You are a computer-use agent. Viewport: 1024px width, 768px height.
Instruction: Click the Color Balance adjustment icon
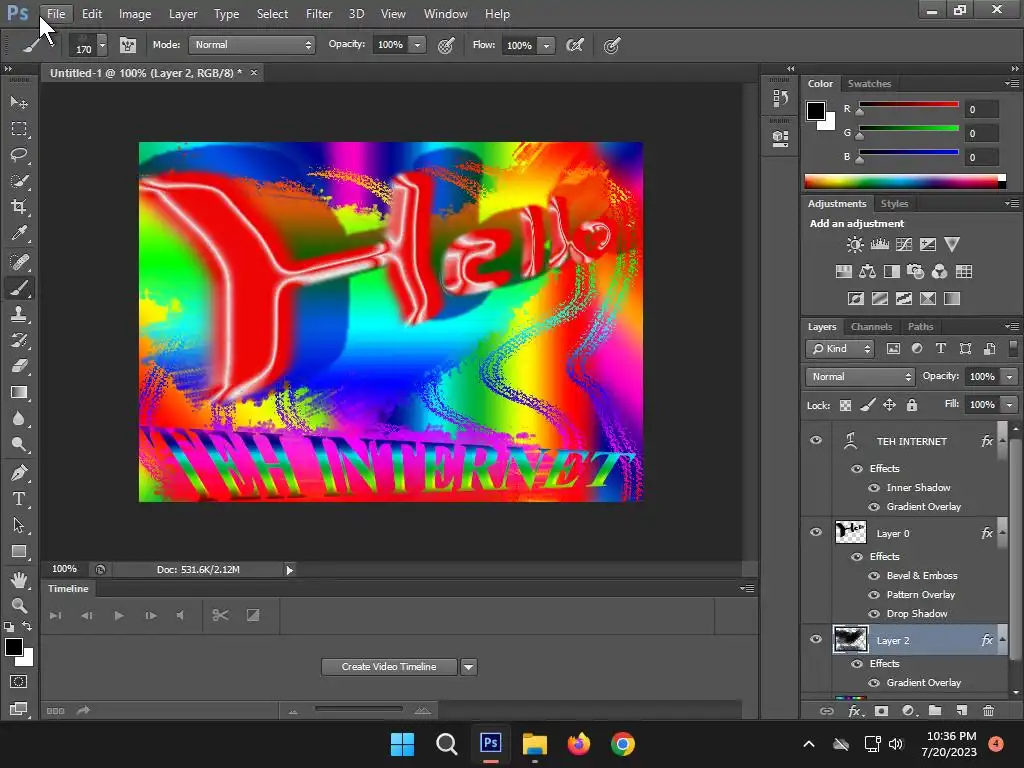(x=868, y=272)
